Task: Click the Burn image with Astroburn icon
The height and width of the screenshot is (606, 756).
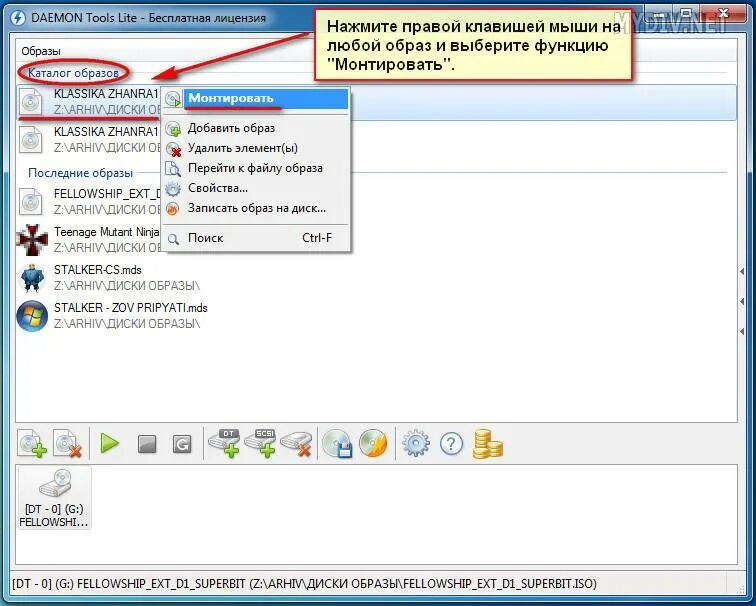Action: tap(374, 443)
